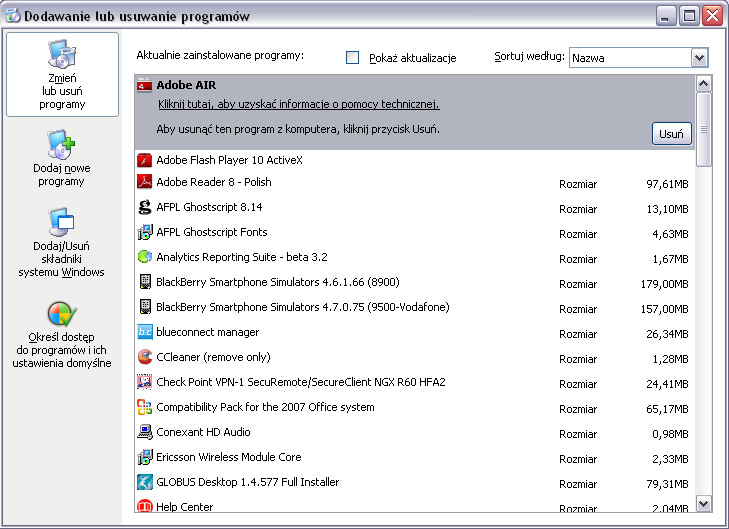Viewport: 729px width, 529px height.
Task: Click the Check Point VPN-1 icon
Action: tap(145, 382)
